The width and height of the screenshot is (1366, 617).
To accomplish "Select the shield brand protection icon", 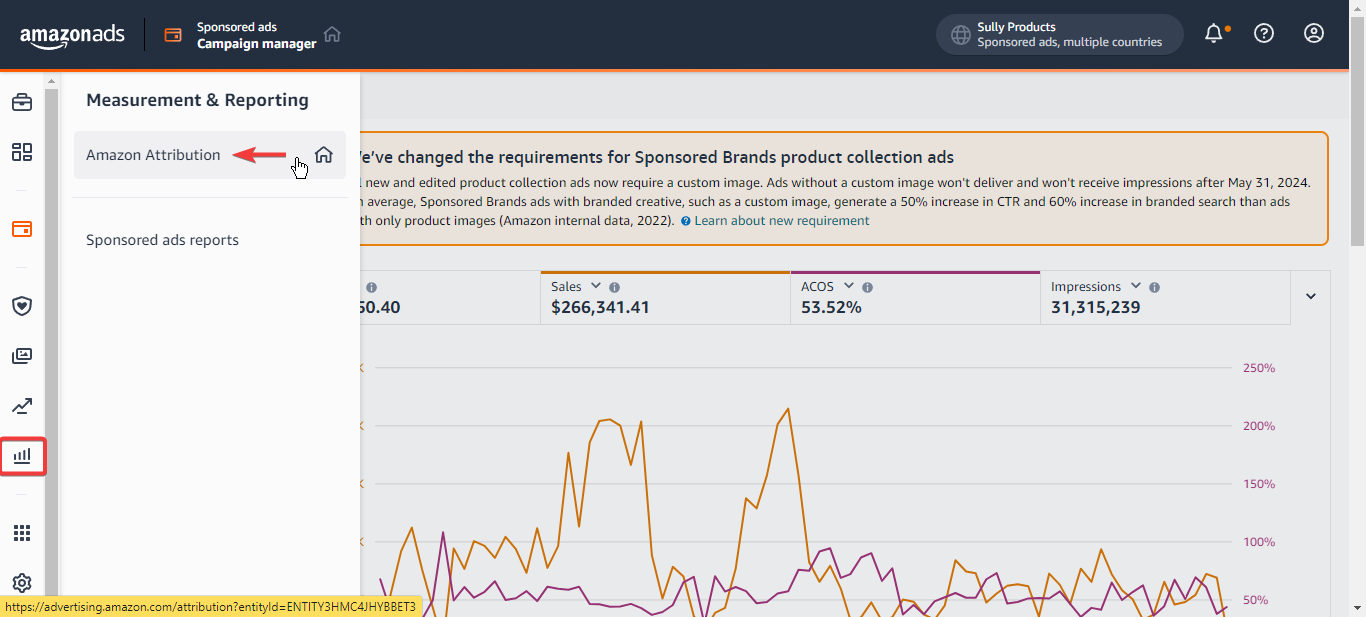I will 22,306.
